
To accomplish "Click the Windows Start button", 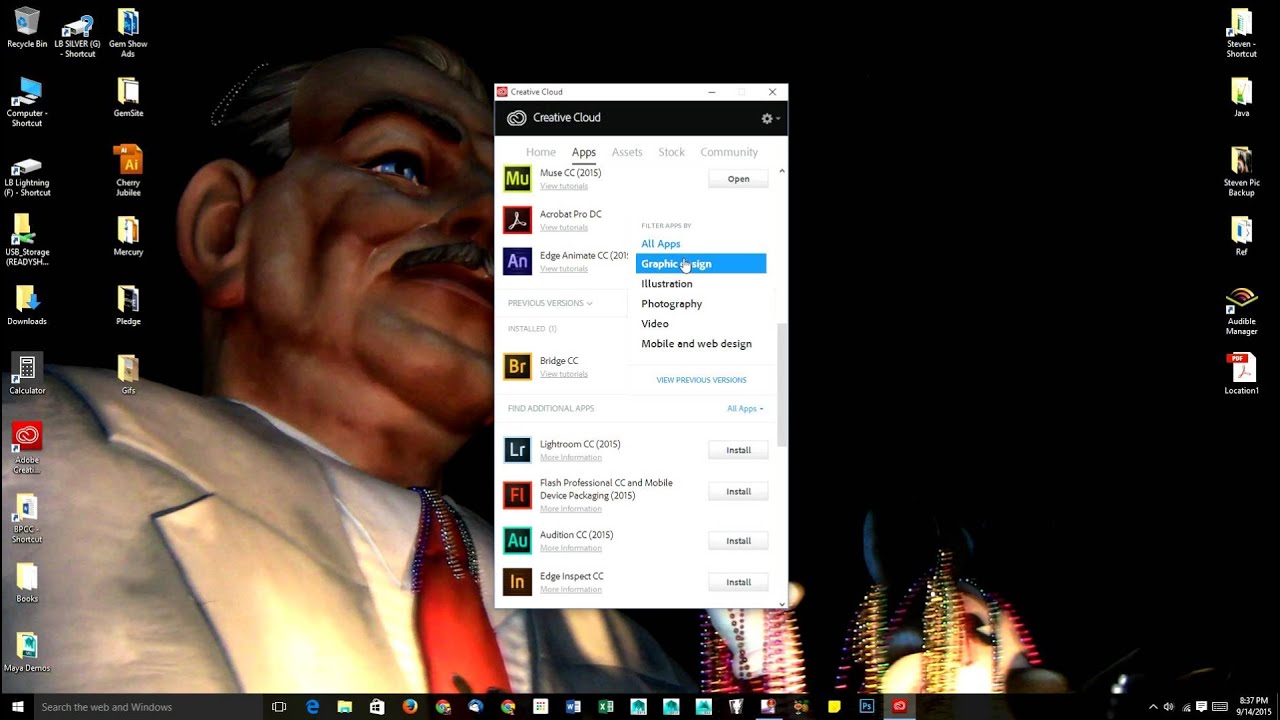I will coord(17,707).
